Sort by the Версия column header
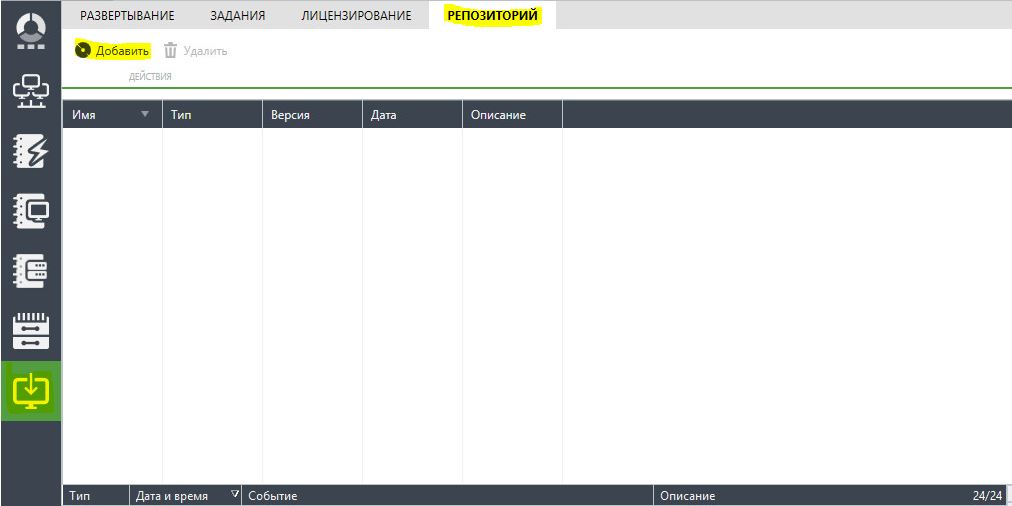Image resolution: width=1012 pixels, height=506 pixels. click(x=312, y=115)
